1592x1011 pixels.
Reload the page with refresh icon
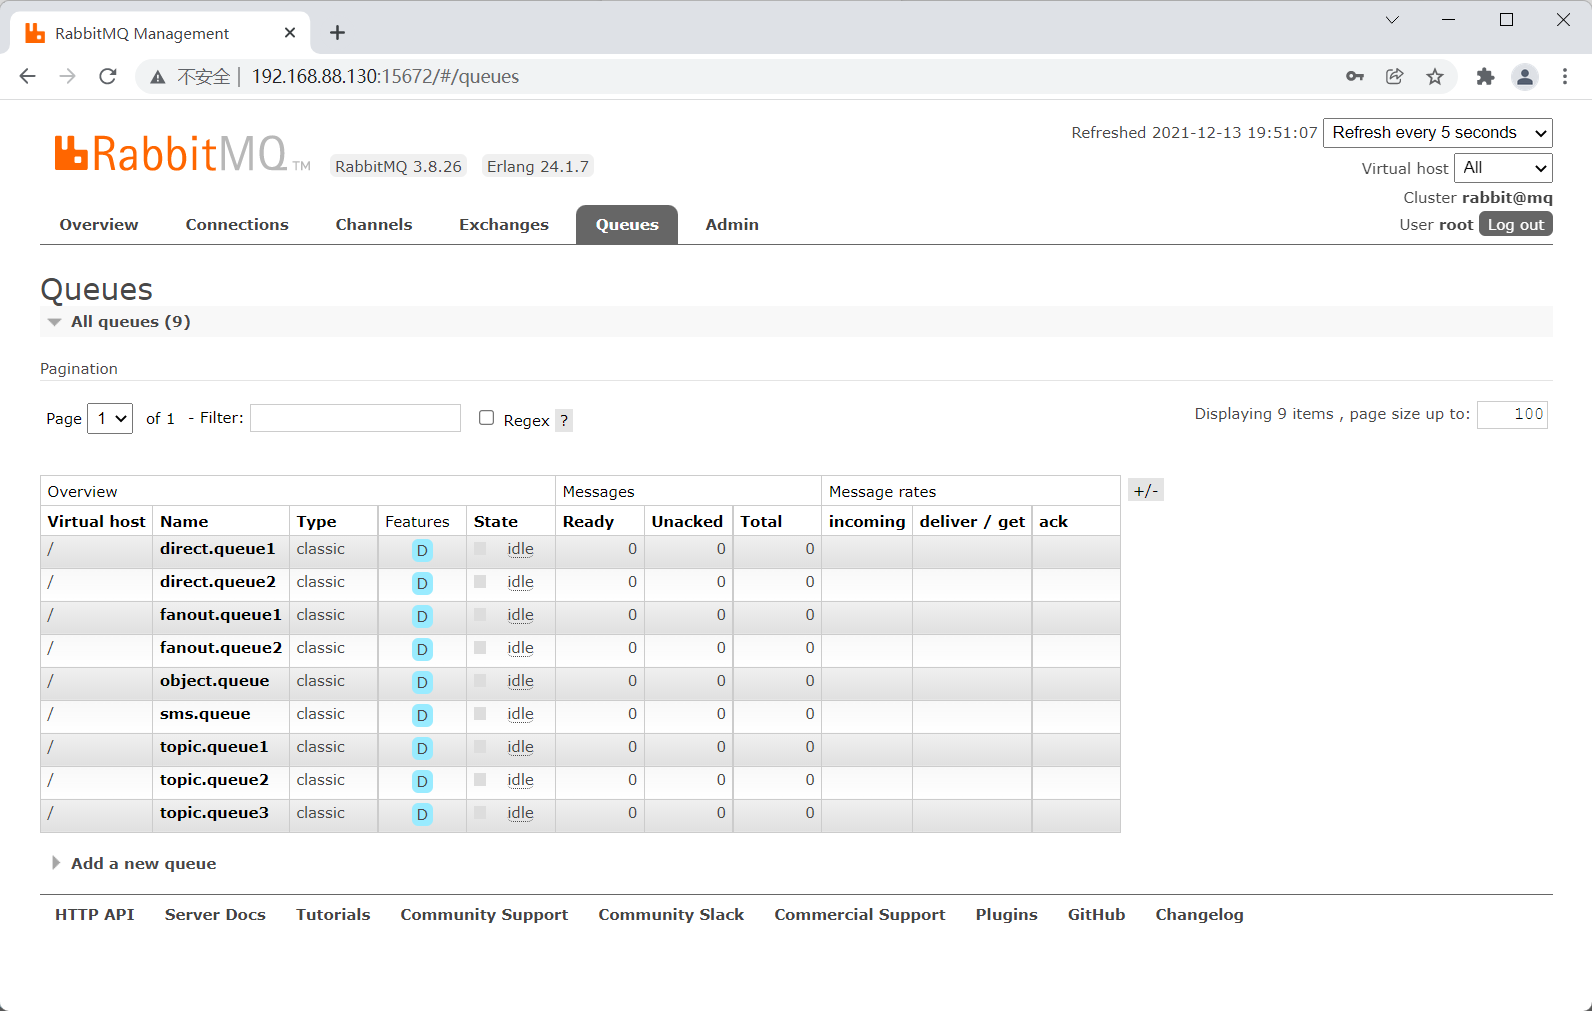coord(108,76)
